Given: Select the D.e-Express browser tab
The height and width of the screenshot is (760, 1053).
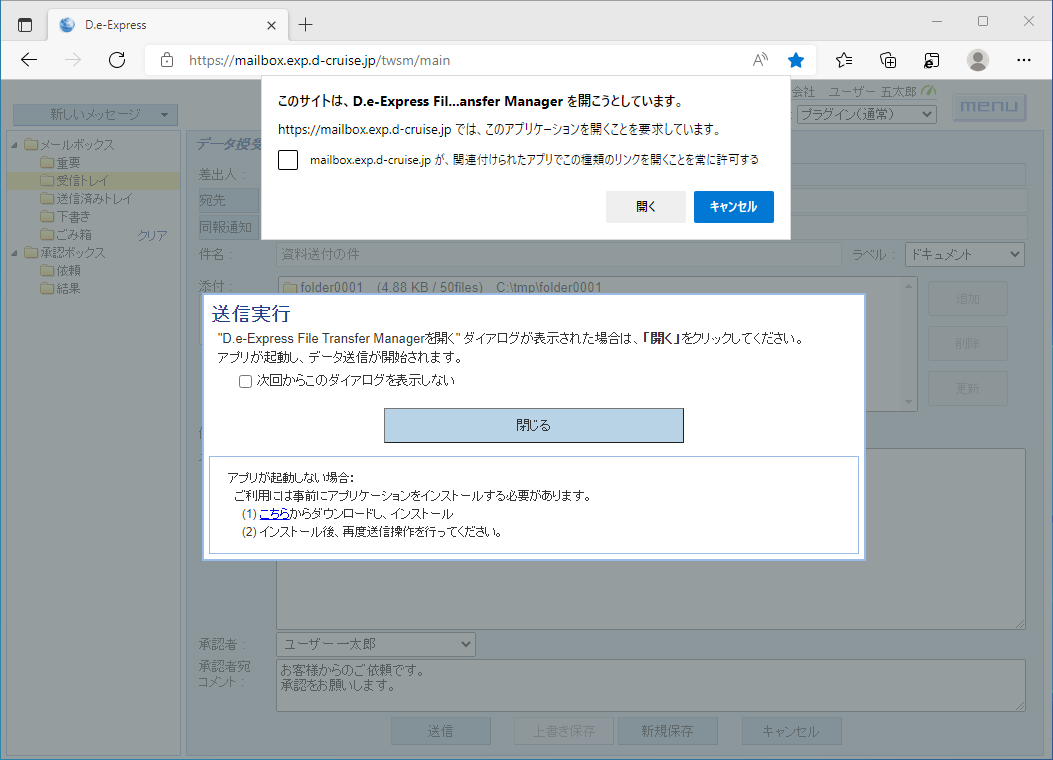Looking at the screenshot, I should (160, 24).
